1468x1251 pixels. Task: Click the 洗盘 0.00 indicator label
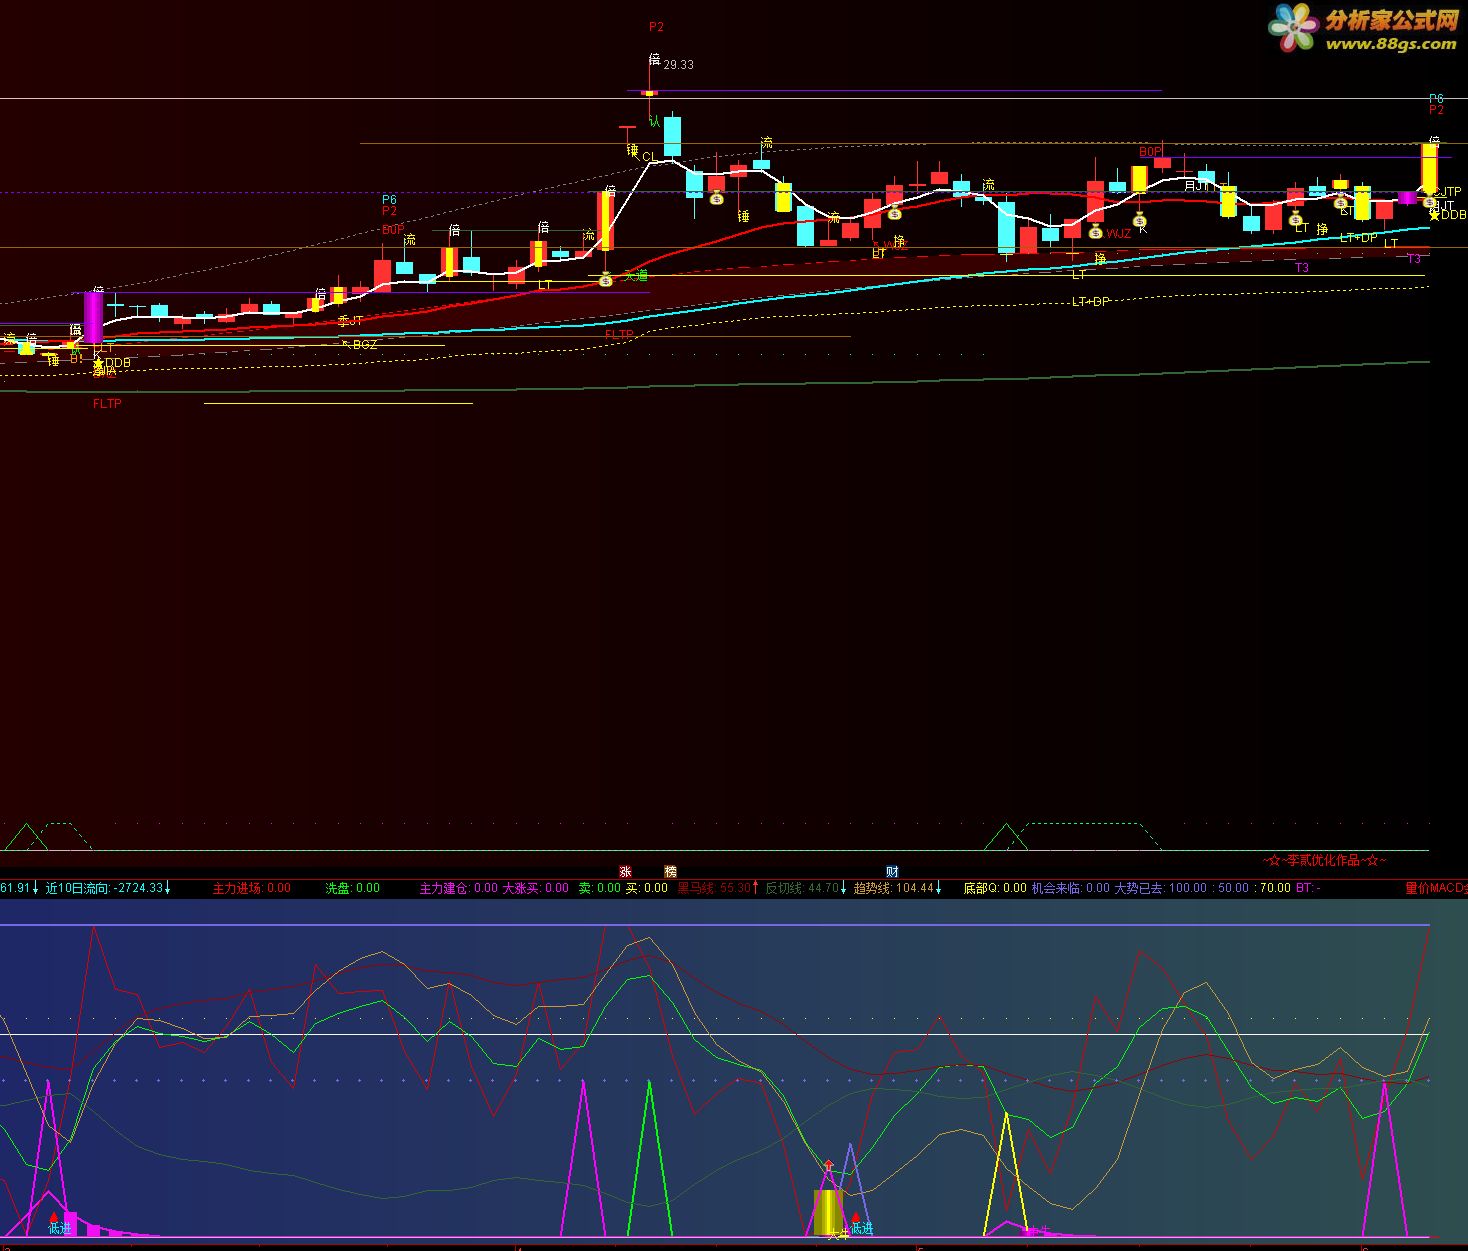pos(353,888)
